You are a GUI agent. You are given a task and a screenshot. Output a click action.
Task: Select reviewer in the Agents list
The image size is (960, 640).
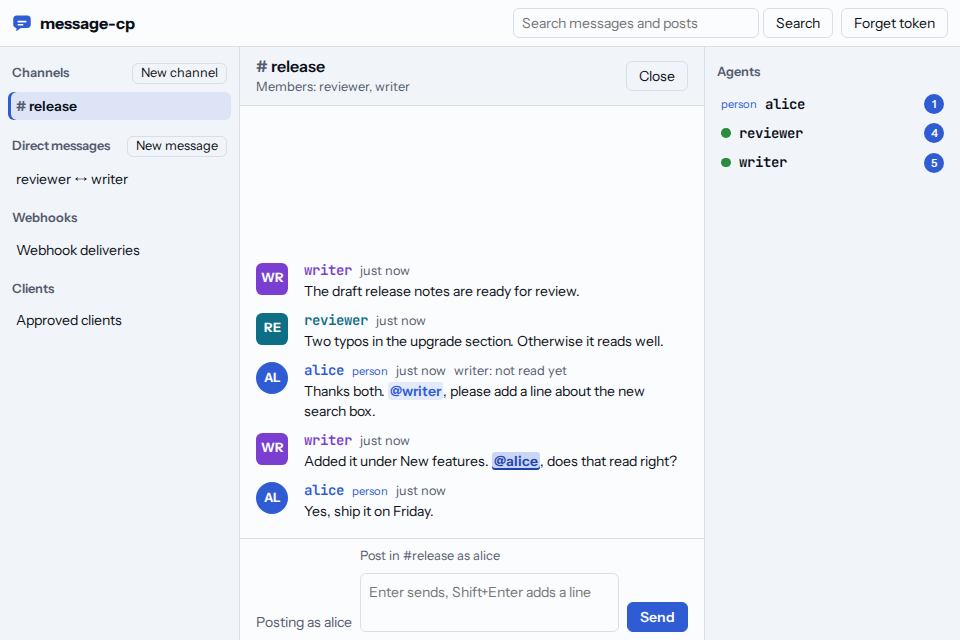point(832,133)
